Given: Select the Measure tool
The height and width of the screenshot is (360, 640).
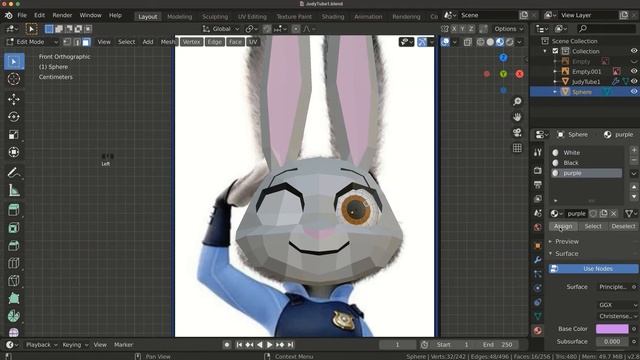Looking at the screenshot, I should point(14,190).
